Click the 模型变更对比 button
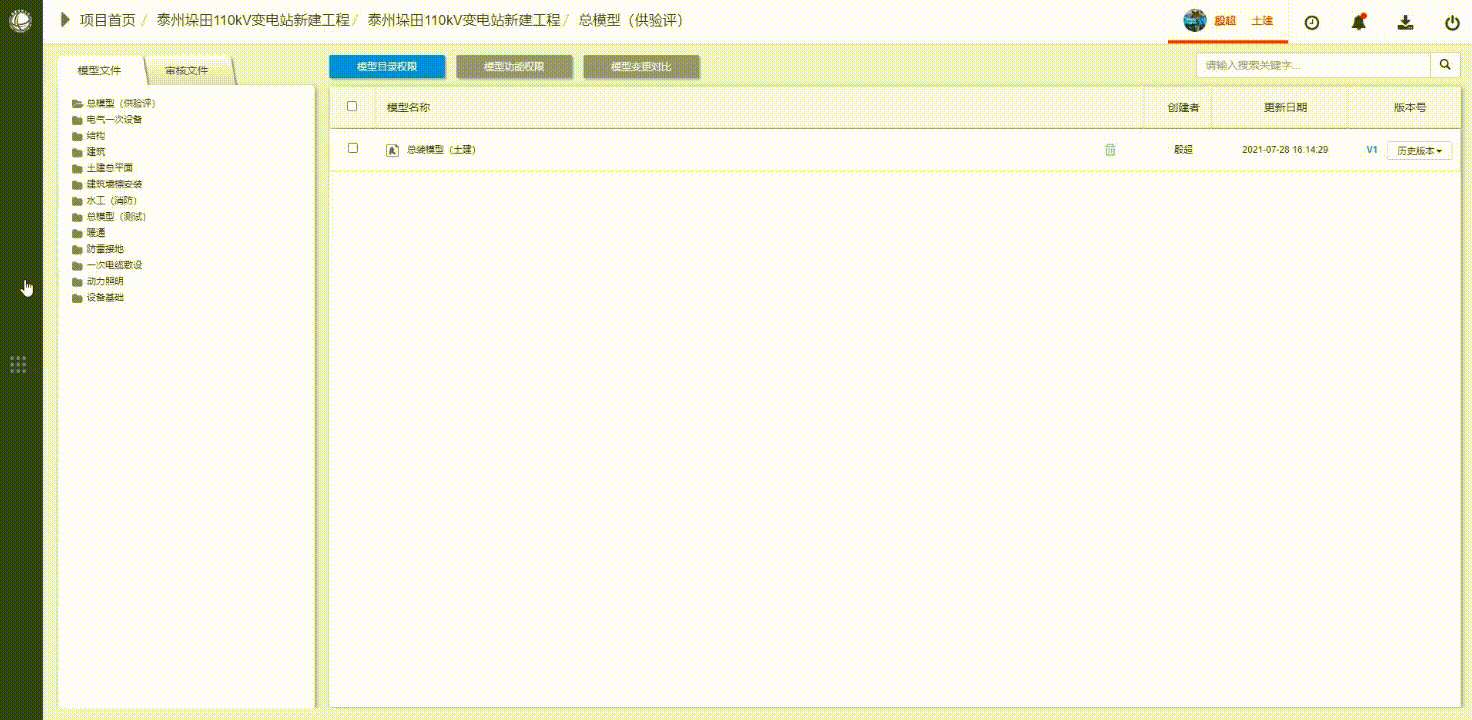Viewport: 1472px width, 720px height. tap(641, 67)
